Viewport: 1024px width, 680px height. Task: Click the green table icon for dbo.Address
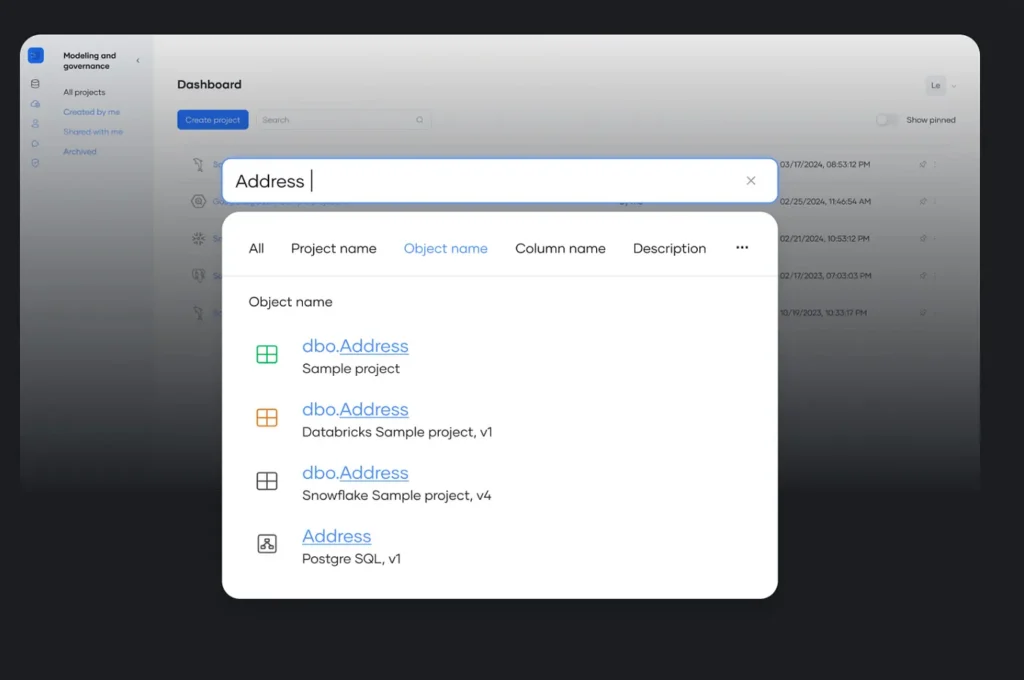pos(267,355)
